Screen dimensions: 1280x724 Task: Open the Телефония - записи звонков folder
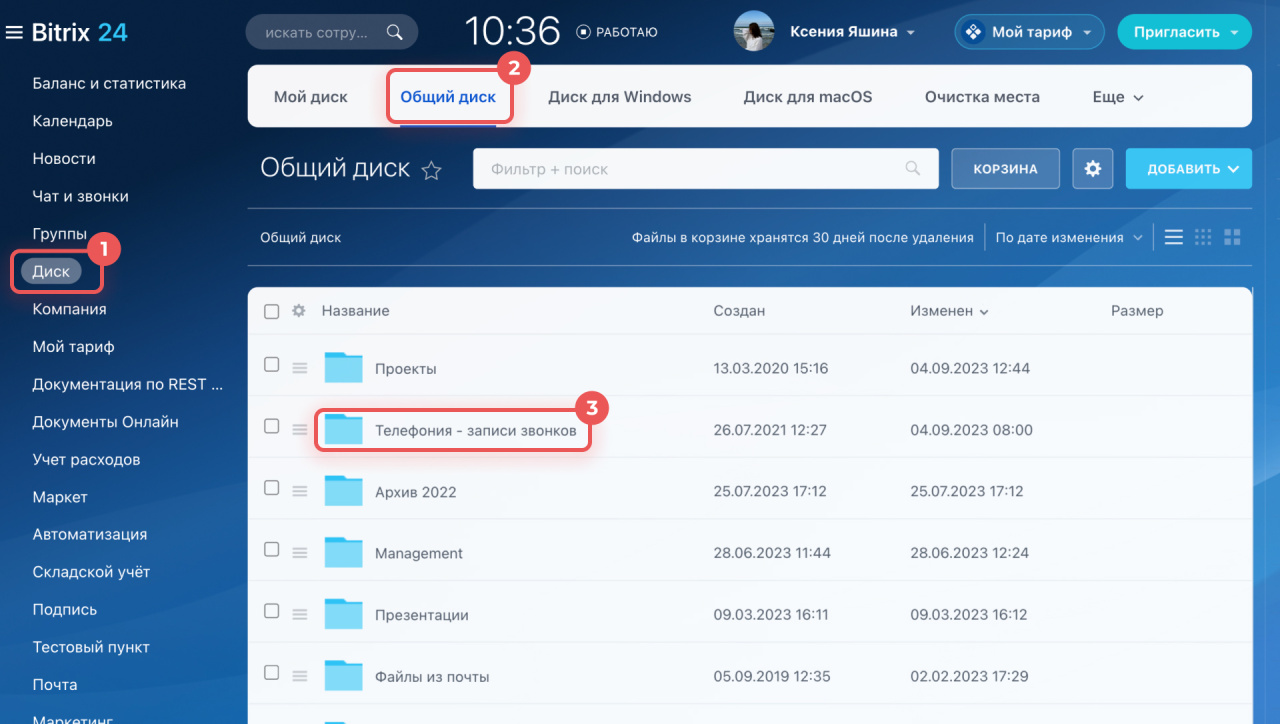pyautogui.click(x=475, y=430)
